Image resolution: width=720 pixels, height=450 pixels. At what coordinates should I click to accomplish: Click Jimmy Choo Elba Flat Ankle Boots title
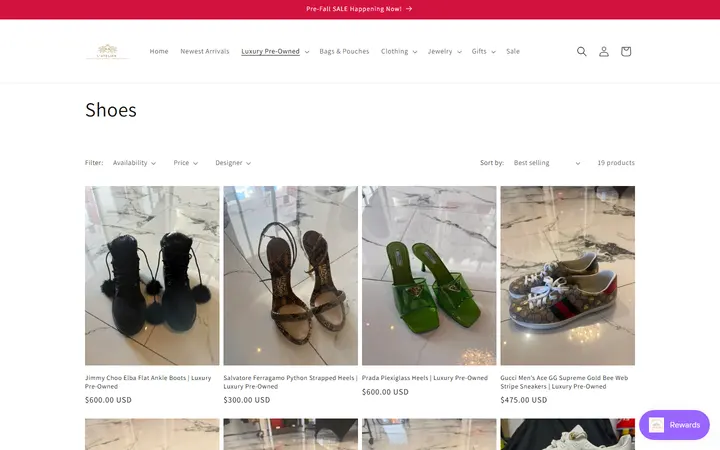point(148,382)
